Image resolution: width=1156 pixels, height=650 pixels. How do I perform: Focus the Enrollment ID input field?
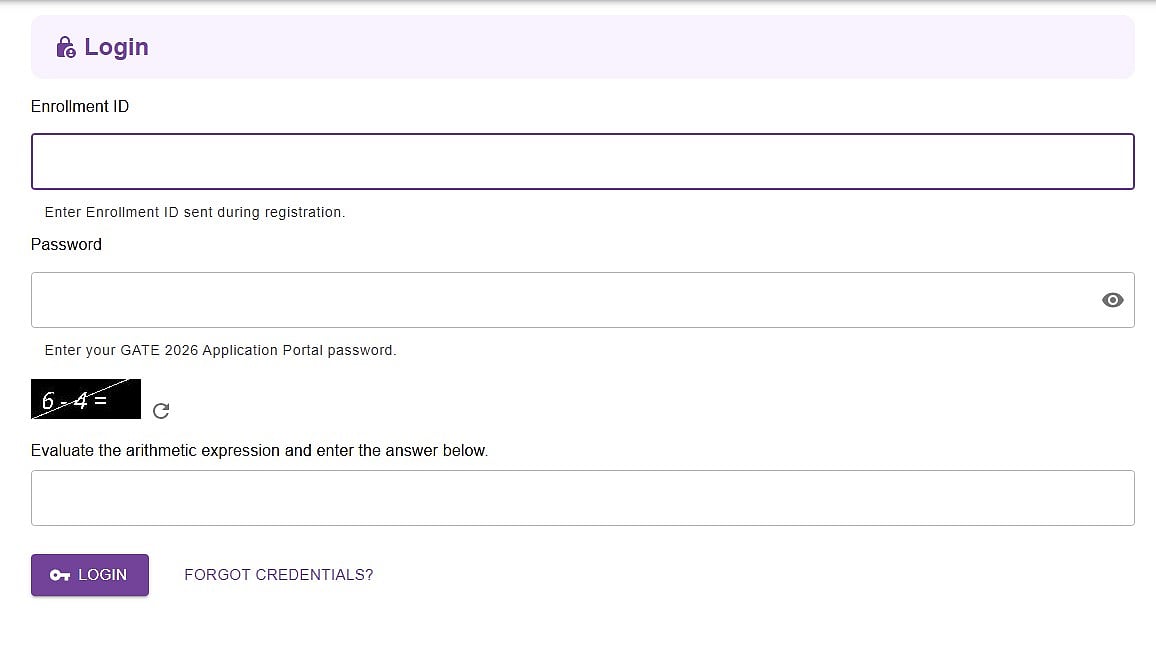[582, 162]
